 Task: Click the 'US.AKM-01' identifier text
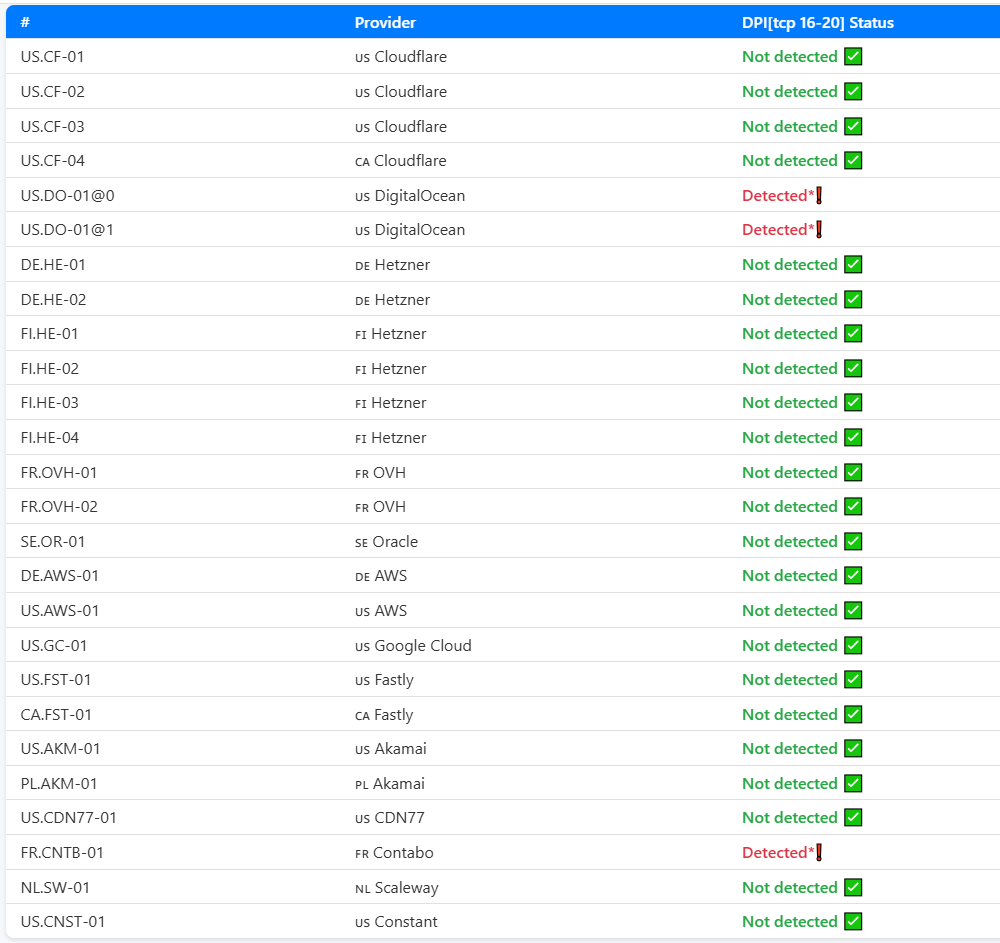[60, 749]
